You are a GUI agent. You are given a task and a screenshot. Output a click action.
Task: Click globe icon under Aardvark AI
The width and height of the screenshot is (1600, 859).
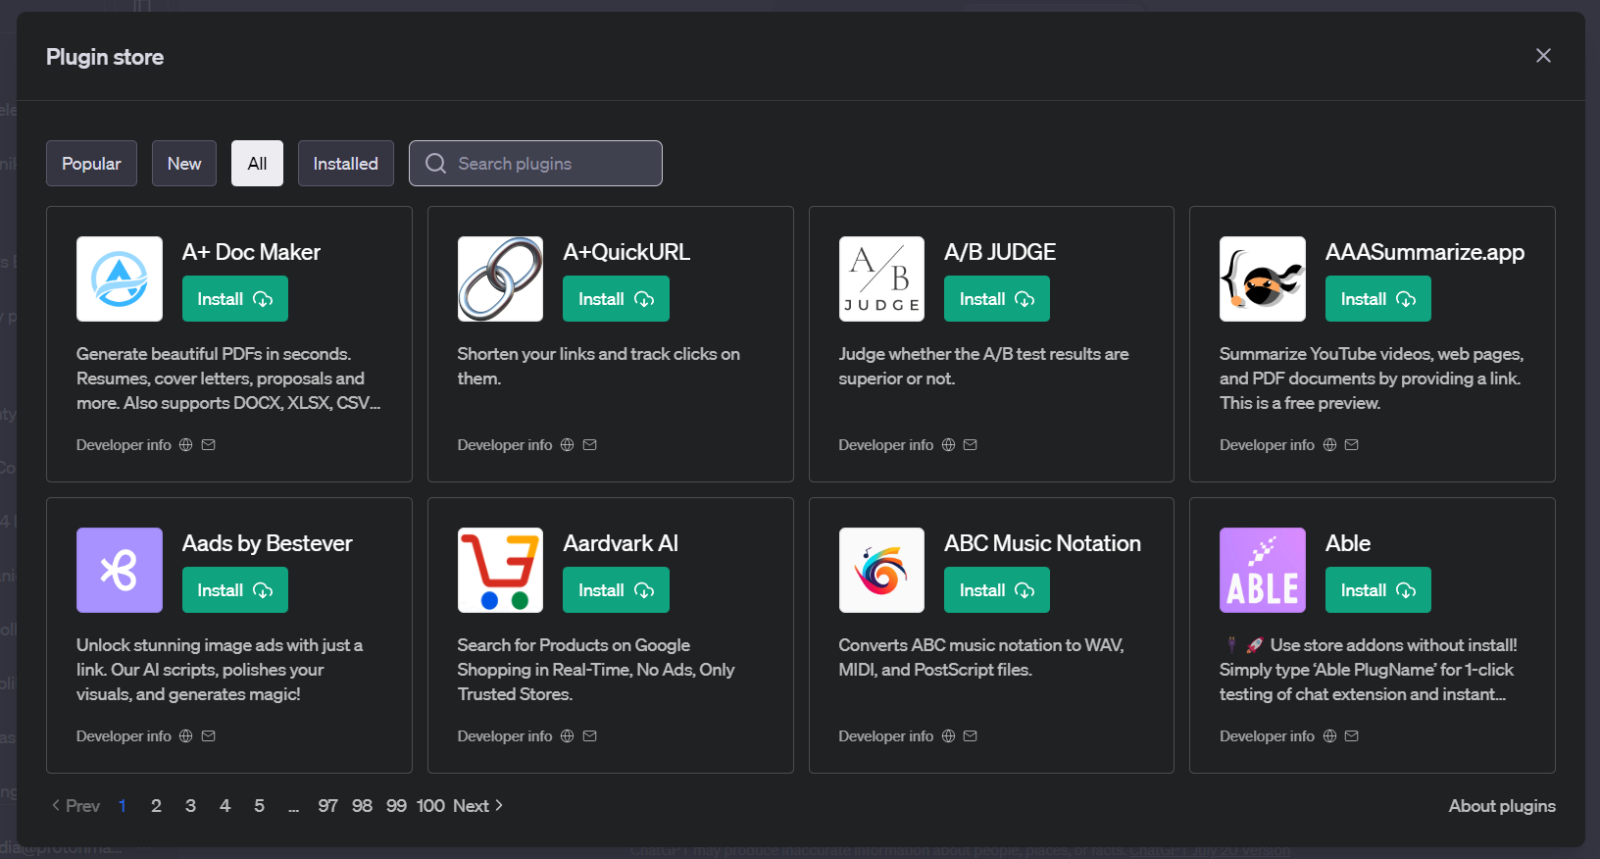[x=567, y=736]
